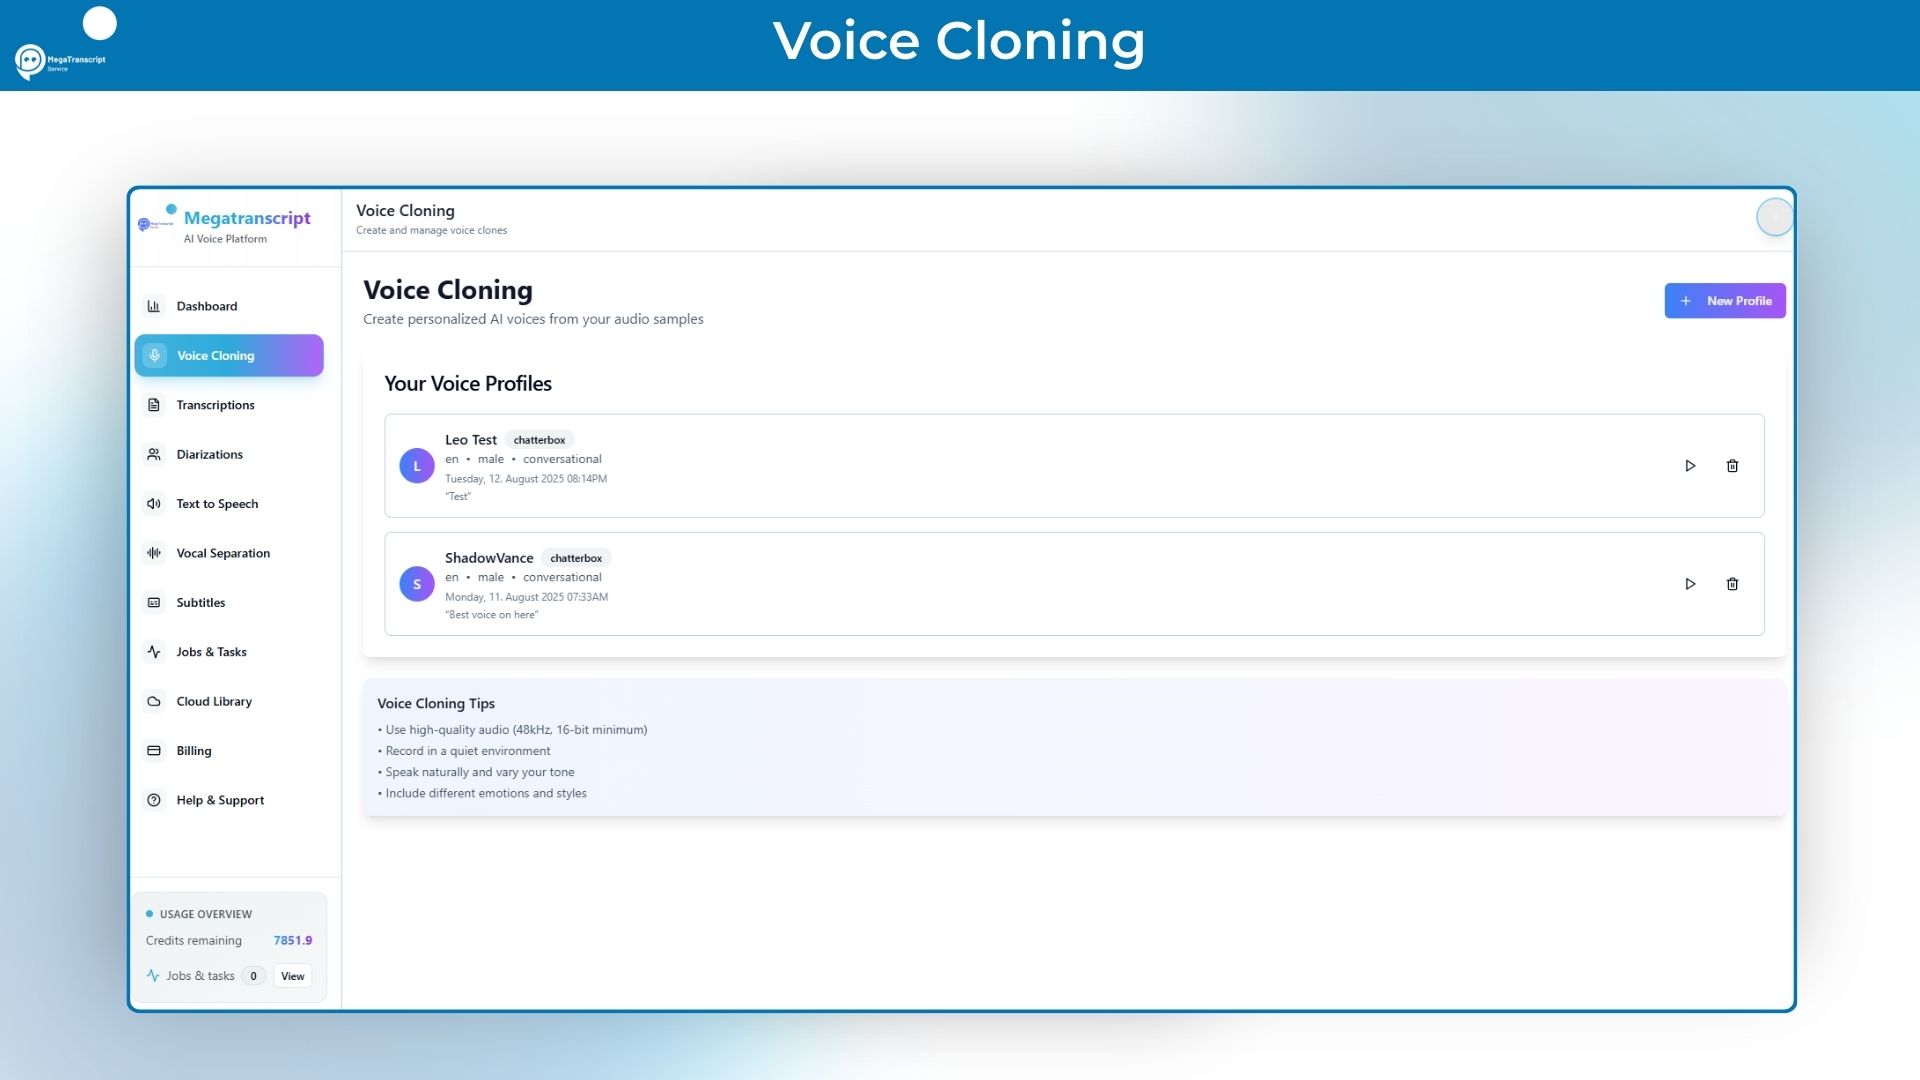Image resolution: width=1920 pixels, height=1080 pixels.
Task: Click the Subtitles captions icon
Action: click(x=154, y=602)
